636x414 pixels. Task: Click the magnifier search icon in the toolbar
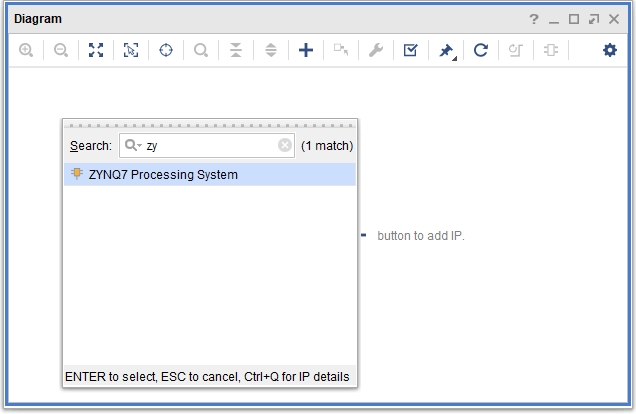click(201, 50)
